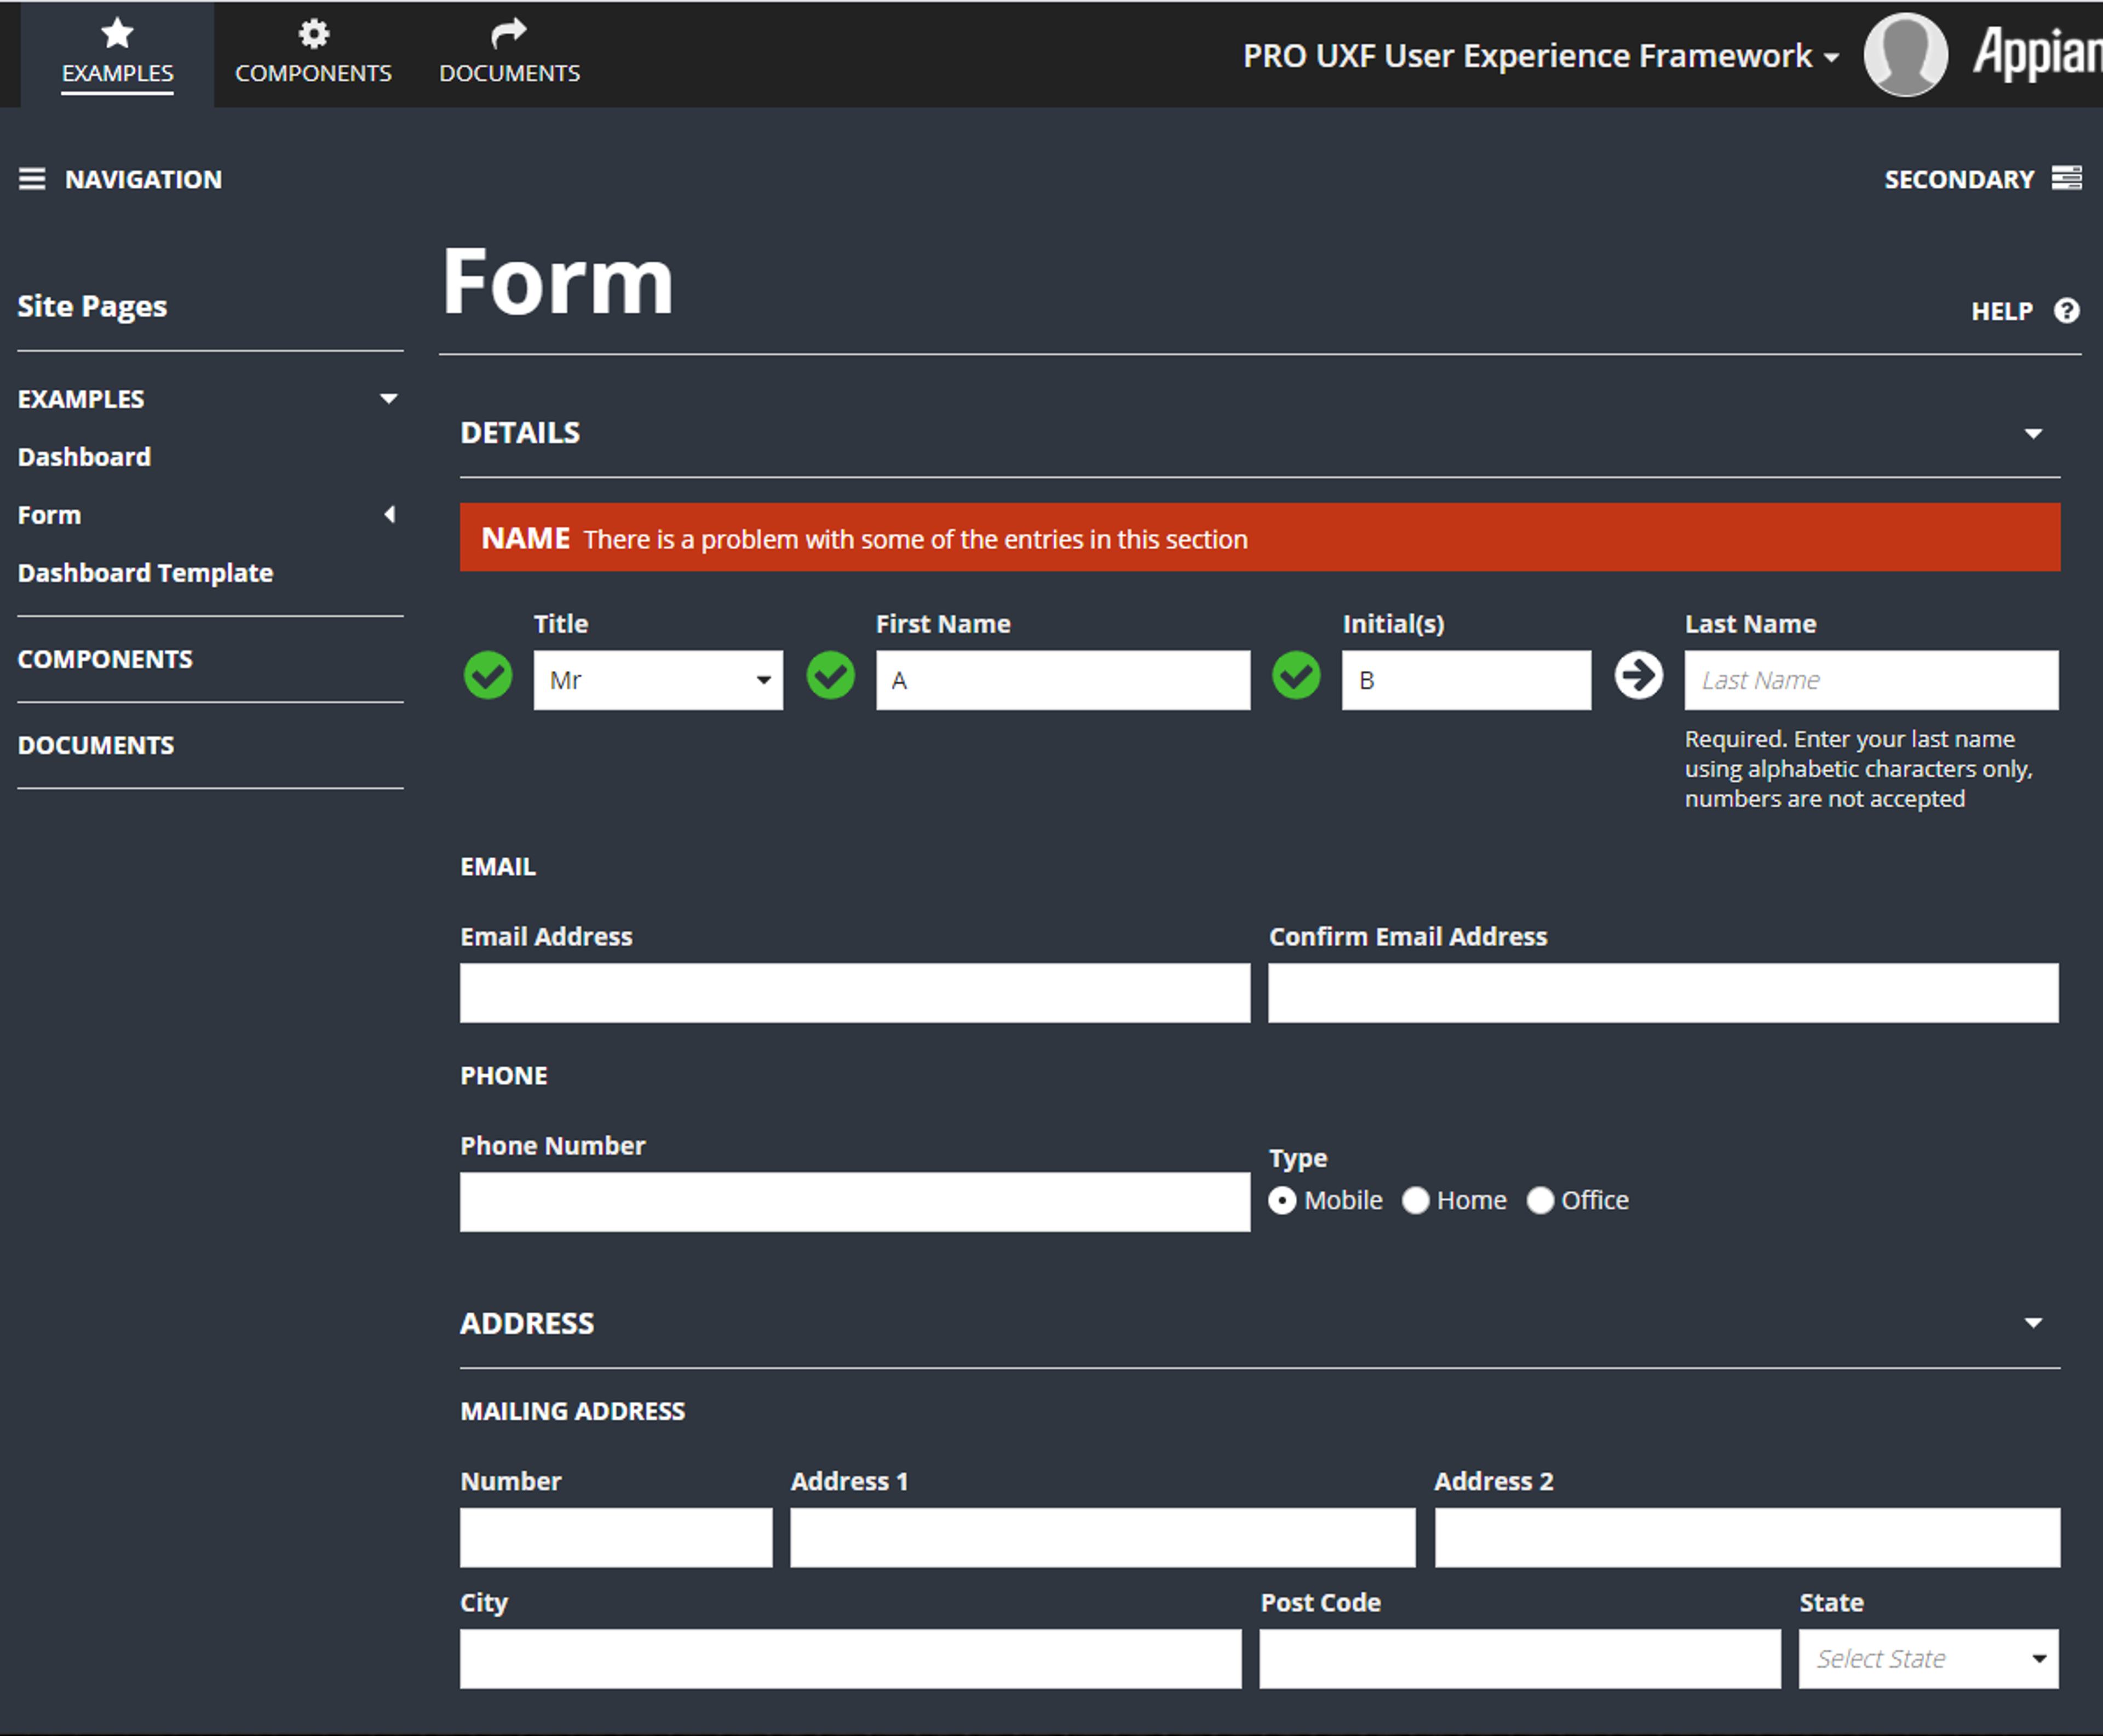Click the Examples sidebar heading

pyautogui.click(x=81, y=399)
